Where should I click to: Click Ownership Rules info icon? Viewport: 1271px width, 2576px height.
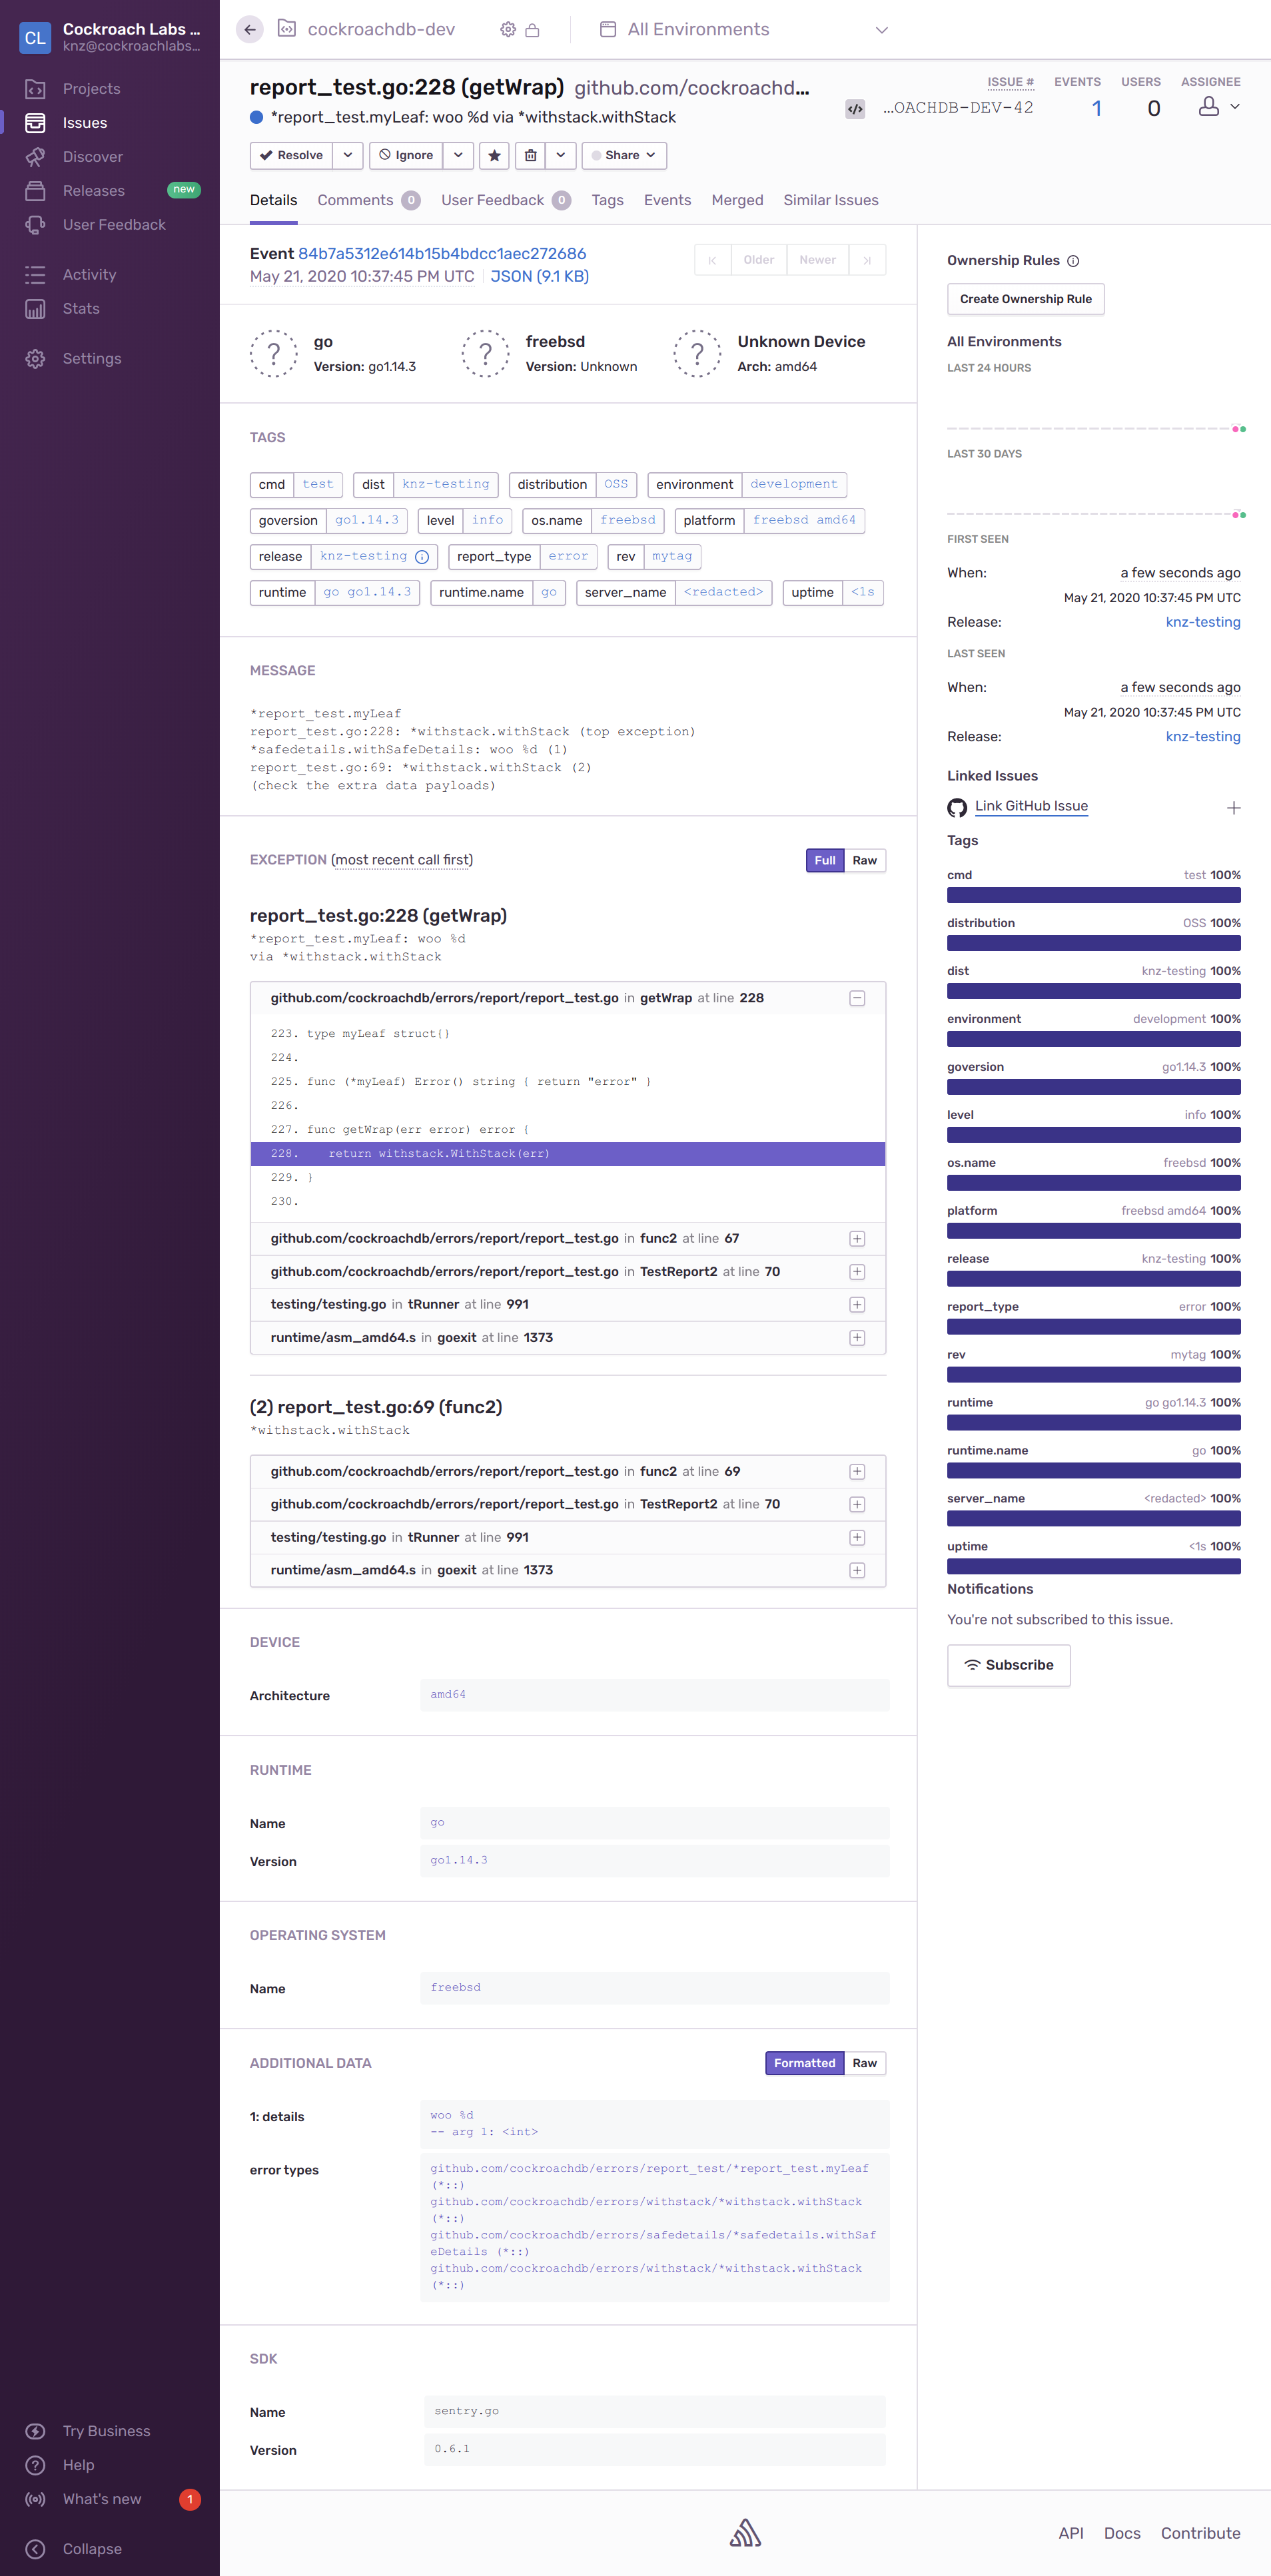click(1073, 261)
